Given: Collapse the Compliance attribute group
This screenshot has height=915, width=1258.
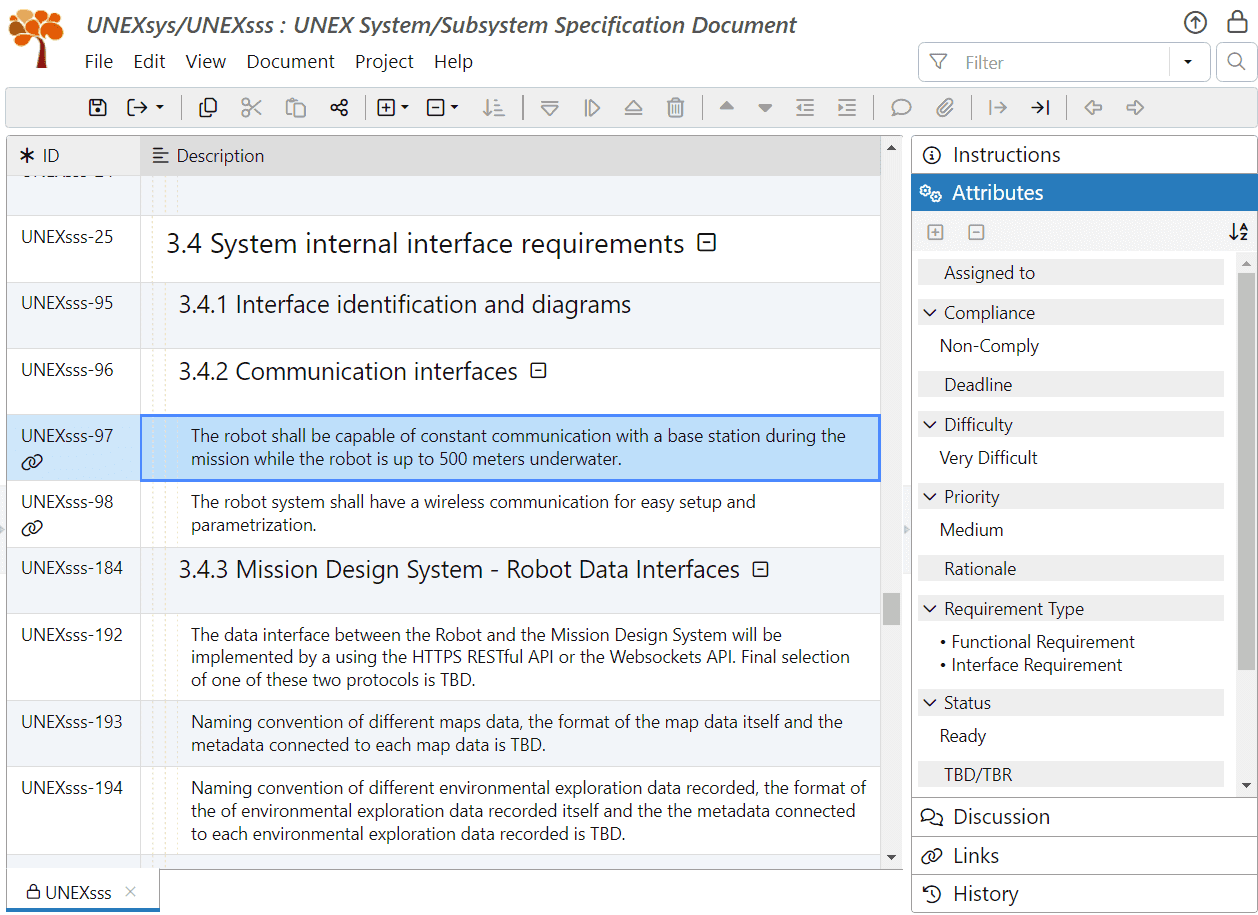Looking at the screenshot, I should (x=929, y=313).
